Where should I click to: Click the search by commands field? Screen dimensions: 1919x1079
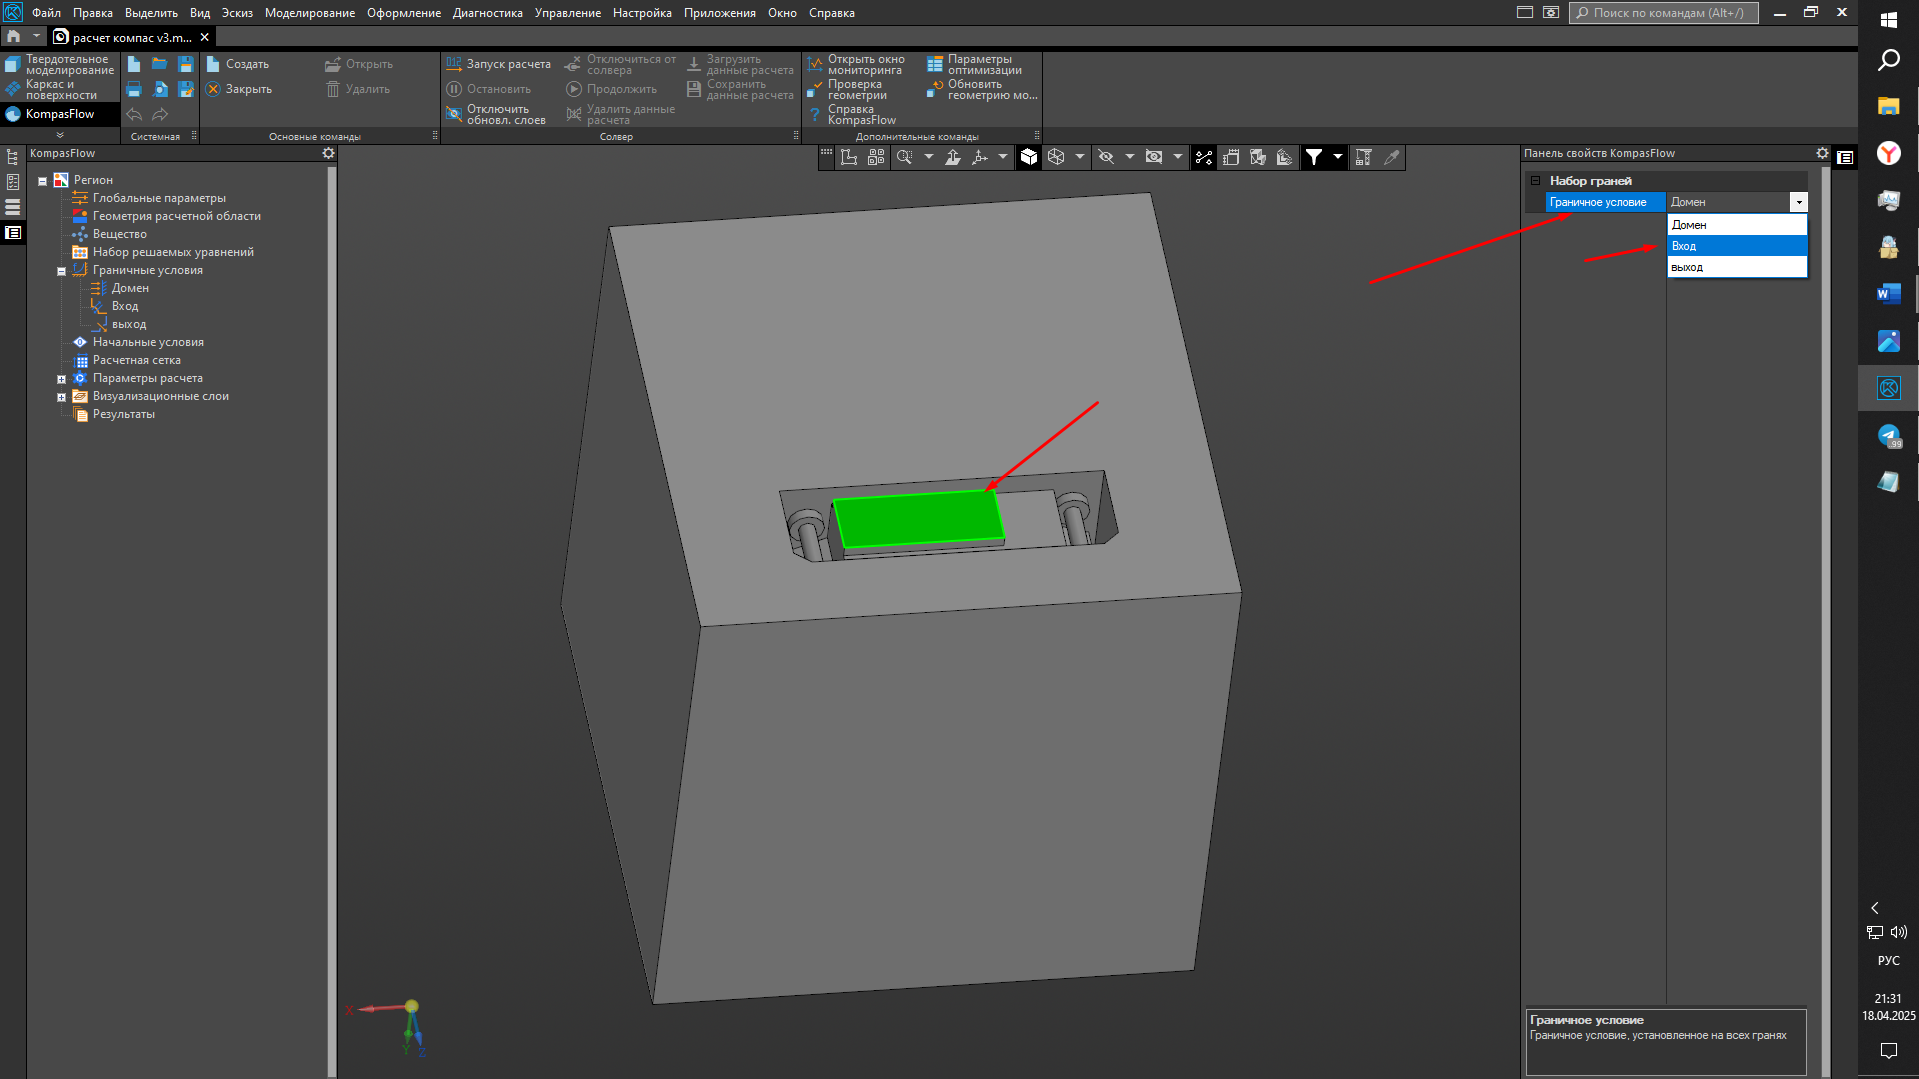pyautogui.click(x=1665, y=13)
